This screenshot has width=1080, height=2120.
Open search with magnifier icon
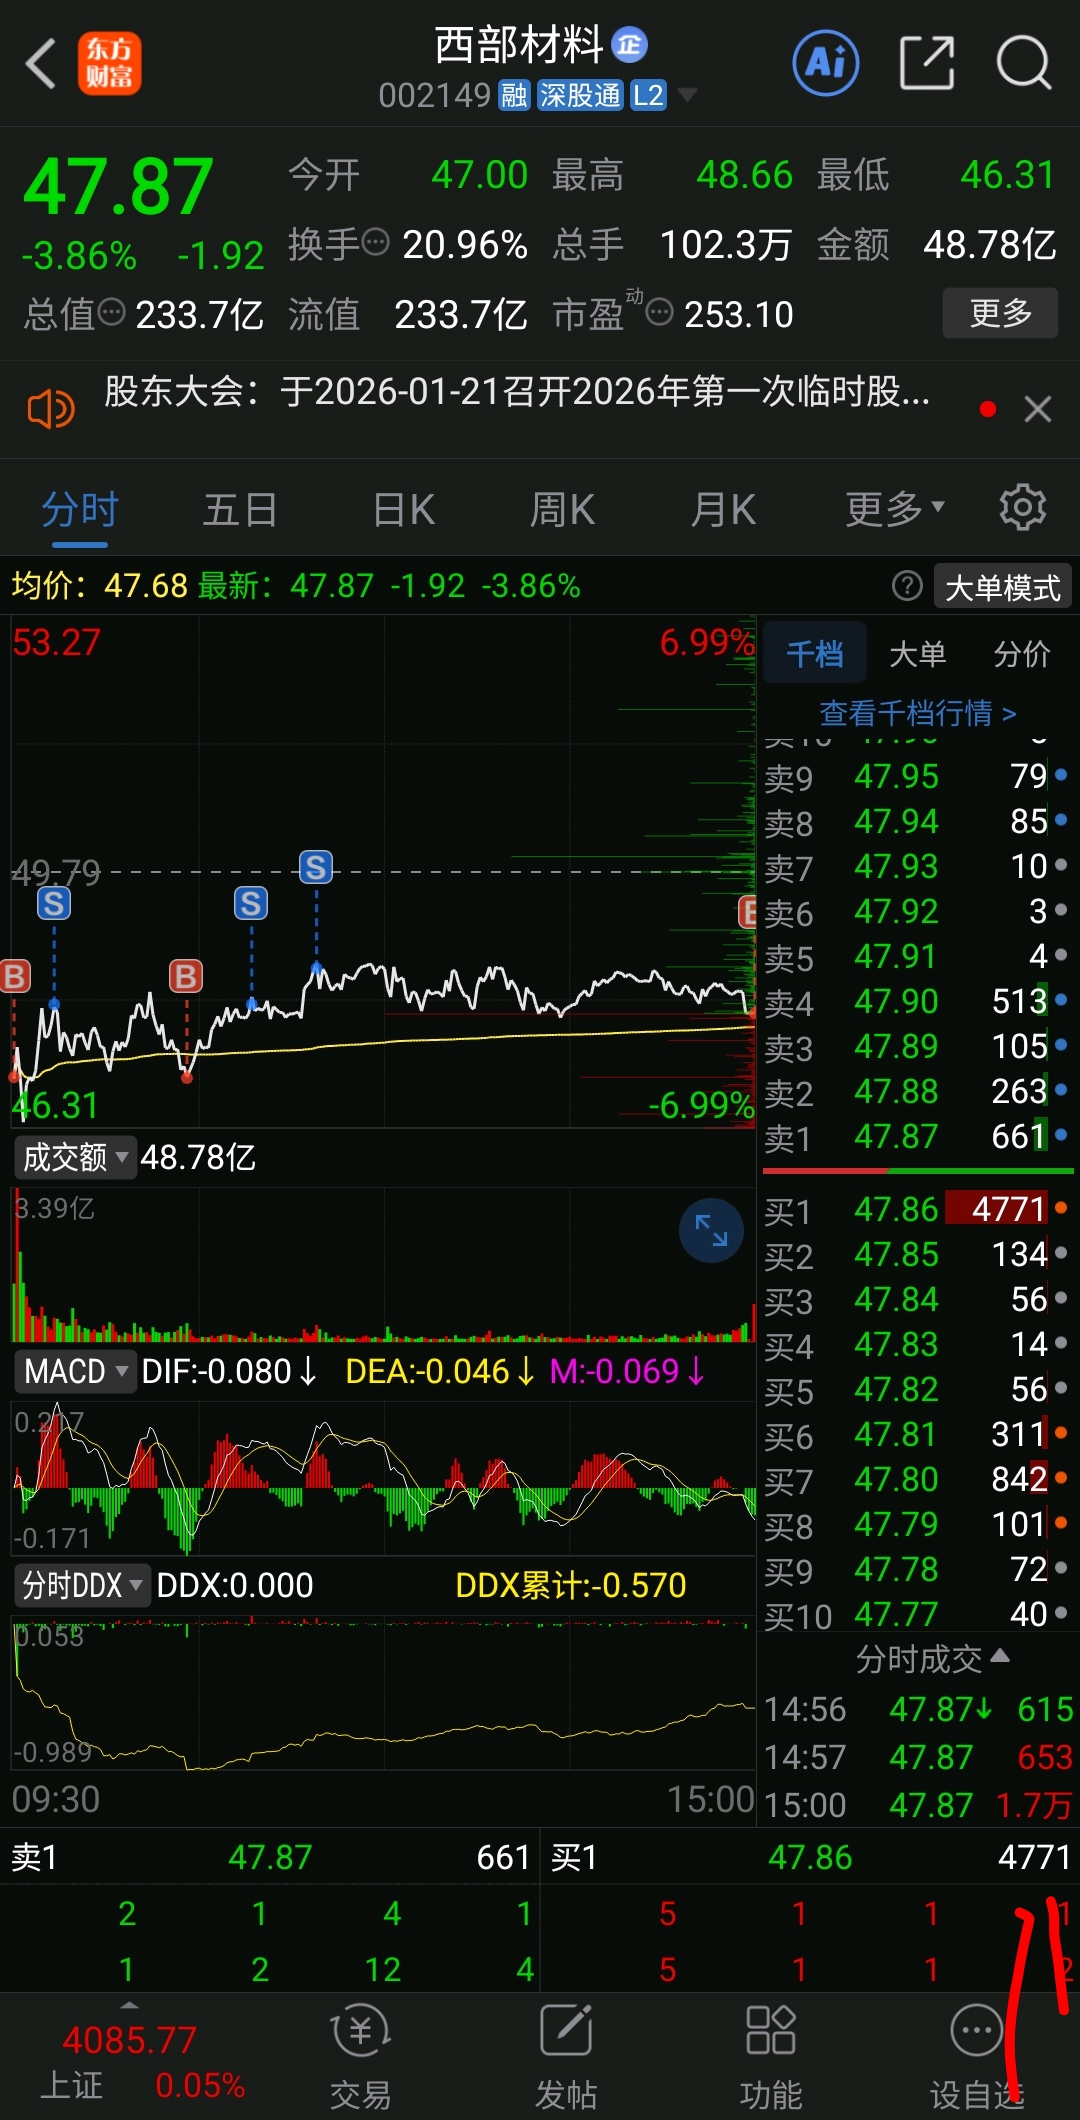click(x=1024, y=63)
